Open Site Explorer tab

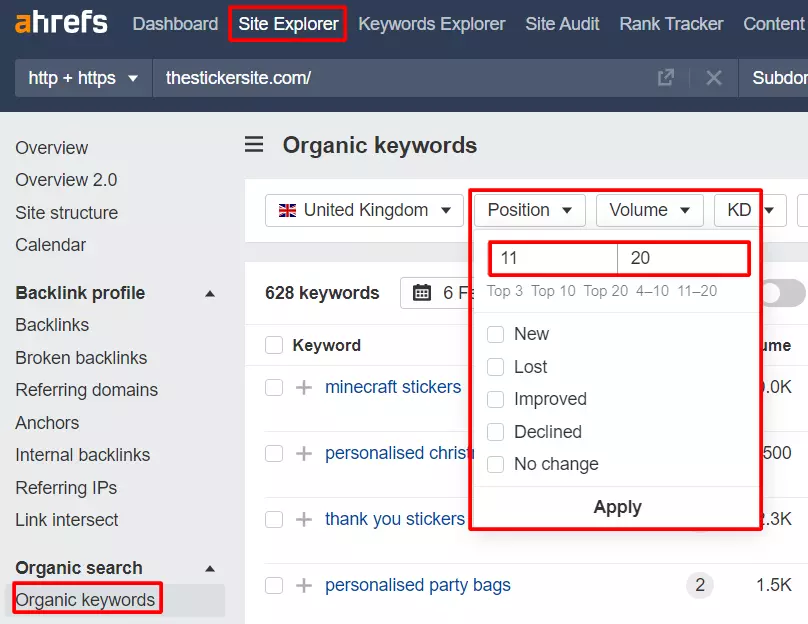pos(288,24)
